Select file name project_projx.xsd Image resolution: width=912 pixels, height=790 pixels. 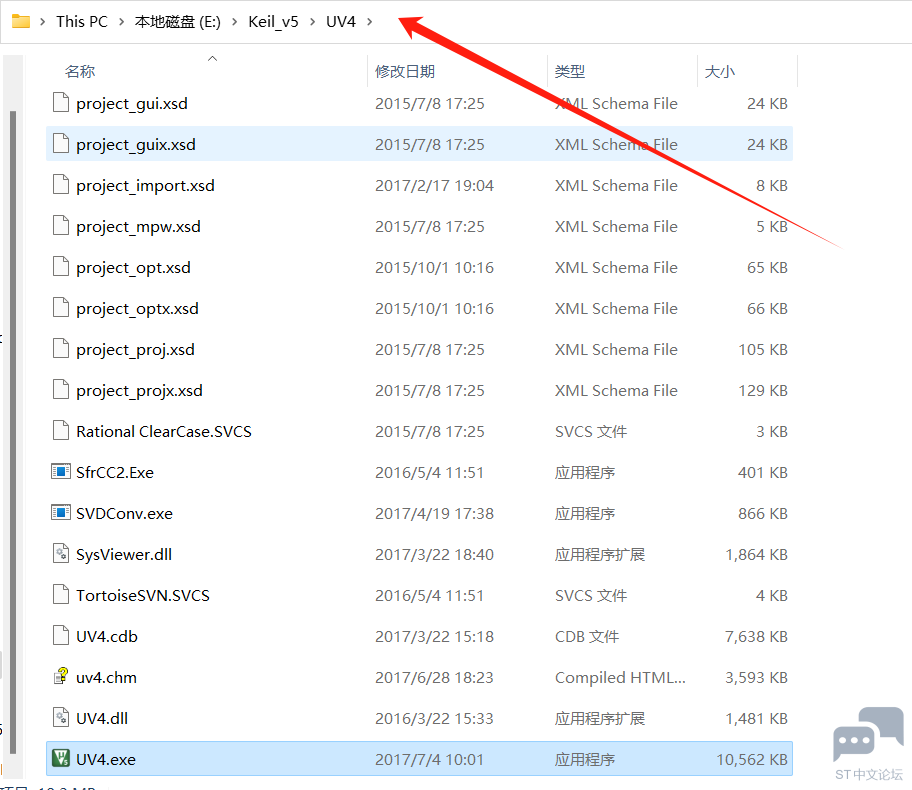coord(140,390)
